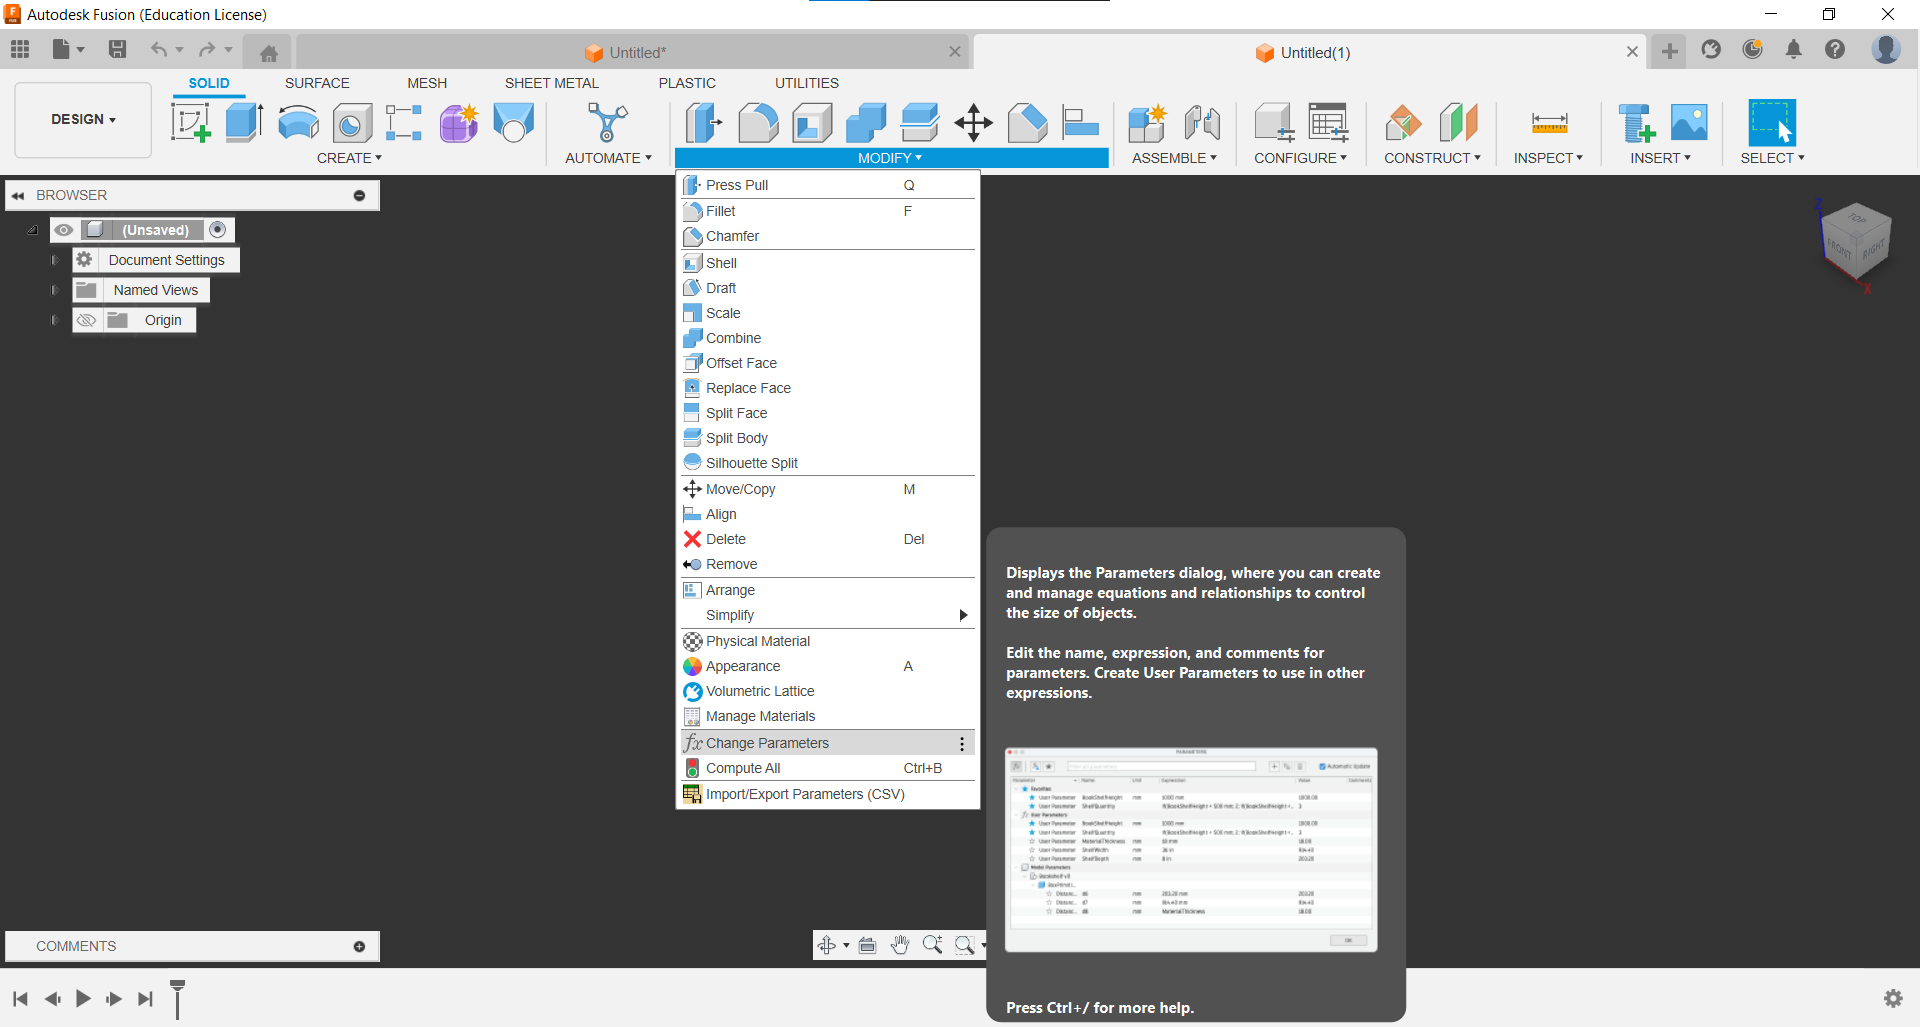1920x1027 pixels.
Task: Open the CREATE dropdown menu
Action: (x=349, y=158)
